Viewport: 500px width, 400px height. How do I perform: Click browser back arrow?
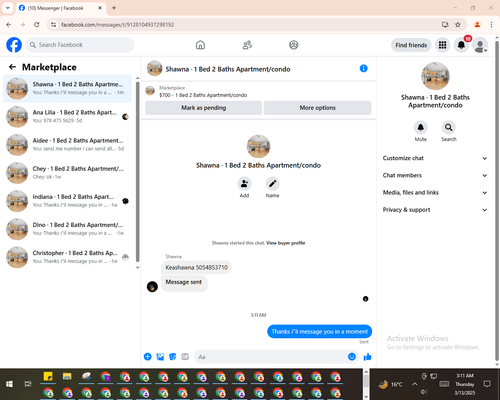coord(9,25)
